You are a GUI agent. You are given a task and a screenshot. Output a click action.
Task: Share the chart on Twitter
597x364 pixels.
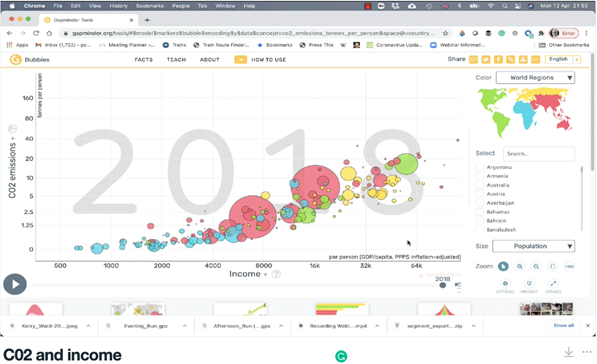(486, 59)
